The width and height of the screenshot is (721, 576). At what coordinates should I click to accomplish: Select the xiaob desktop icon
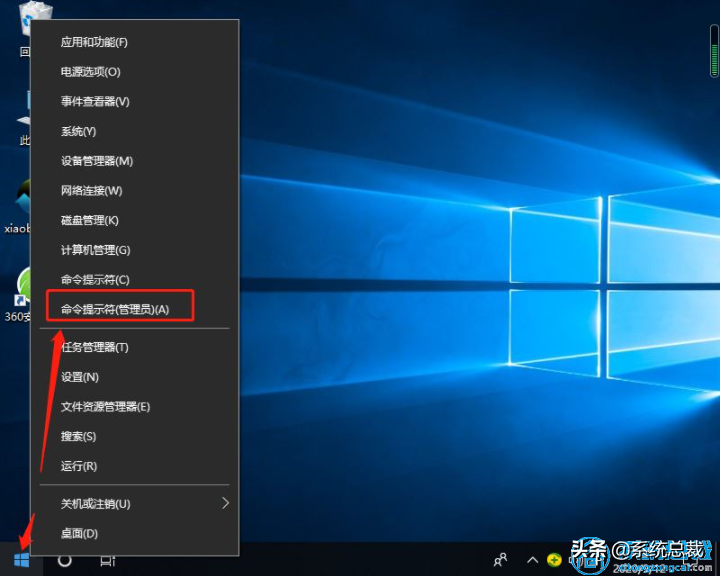point(22,200)
